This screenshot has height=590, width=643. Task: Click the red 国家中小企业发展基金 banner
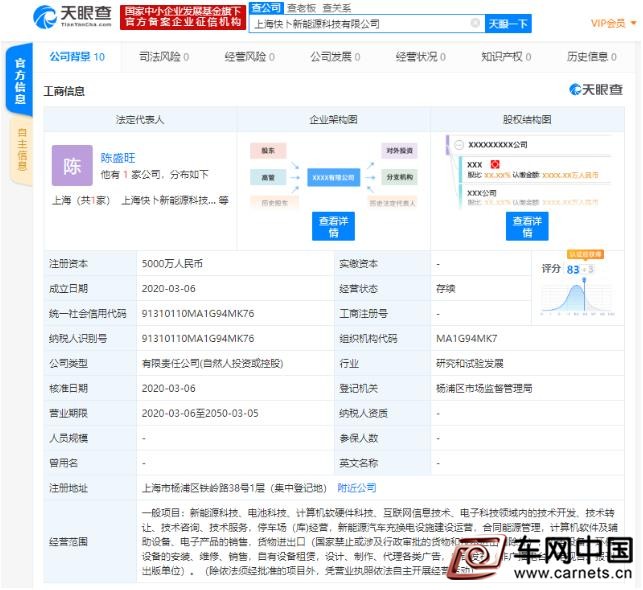pyautogui.click(x=183, y=17)
